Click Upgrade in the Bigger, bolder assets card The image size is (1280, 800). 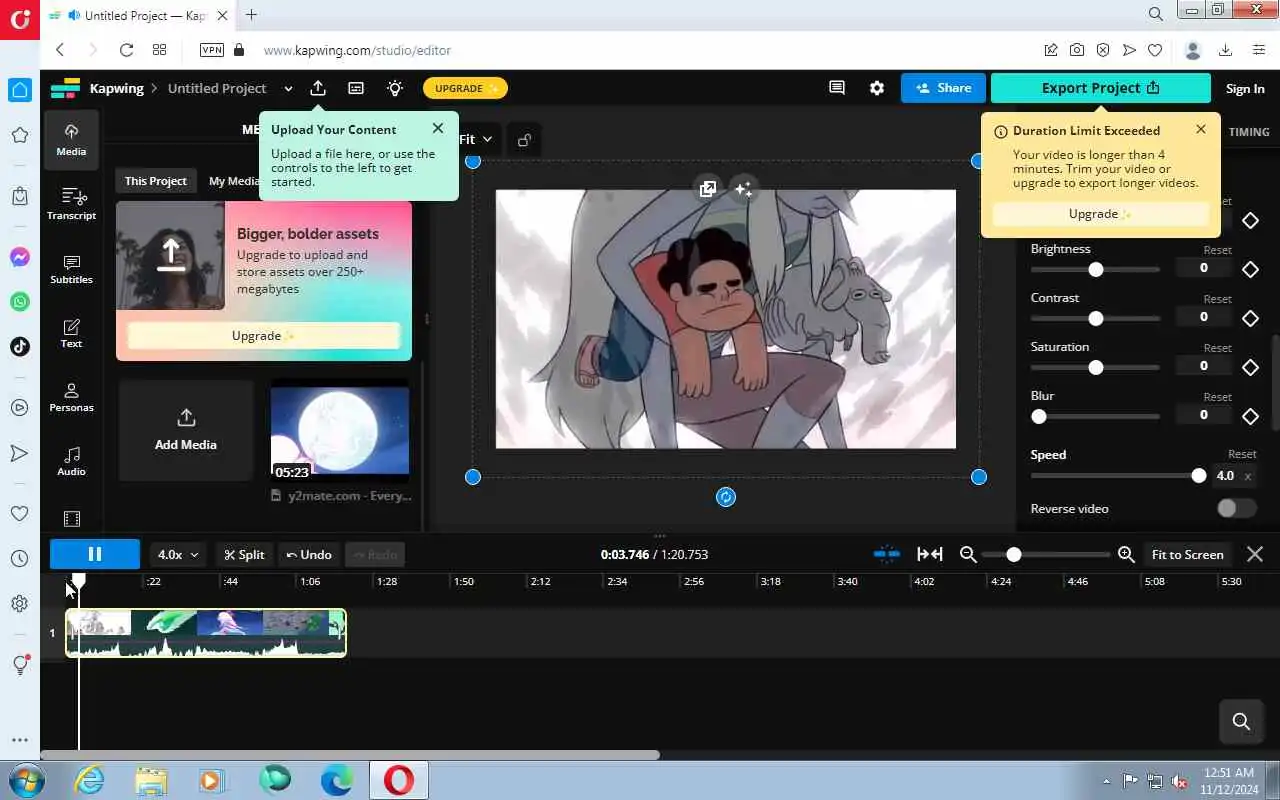point(263,336)
